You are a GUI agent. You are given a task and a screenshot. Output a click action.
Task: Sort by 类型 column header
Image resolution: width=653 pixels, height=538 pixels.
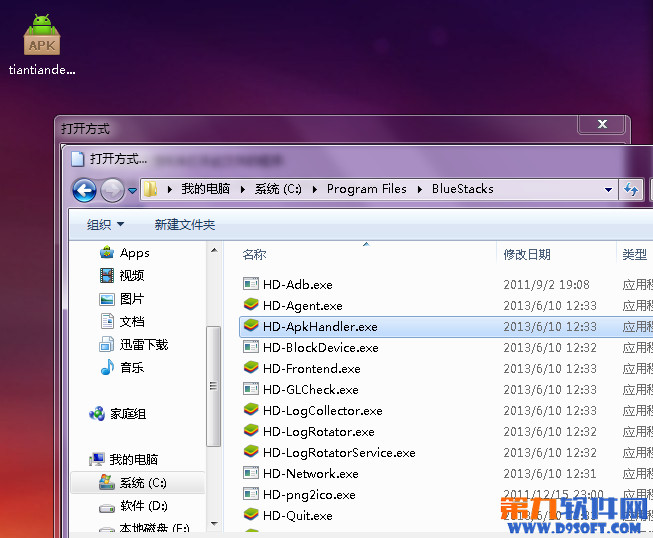pos(634,254)
